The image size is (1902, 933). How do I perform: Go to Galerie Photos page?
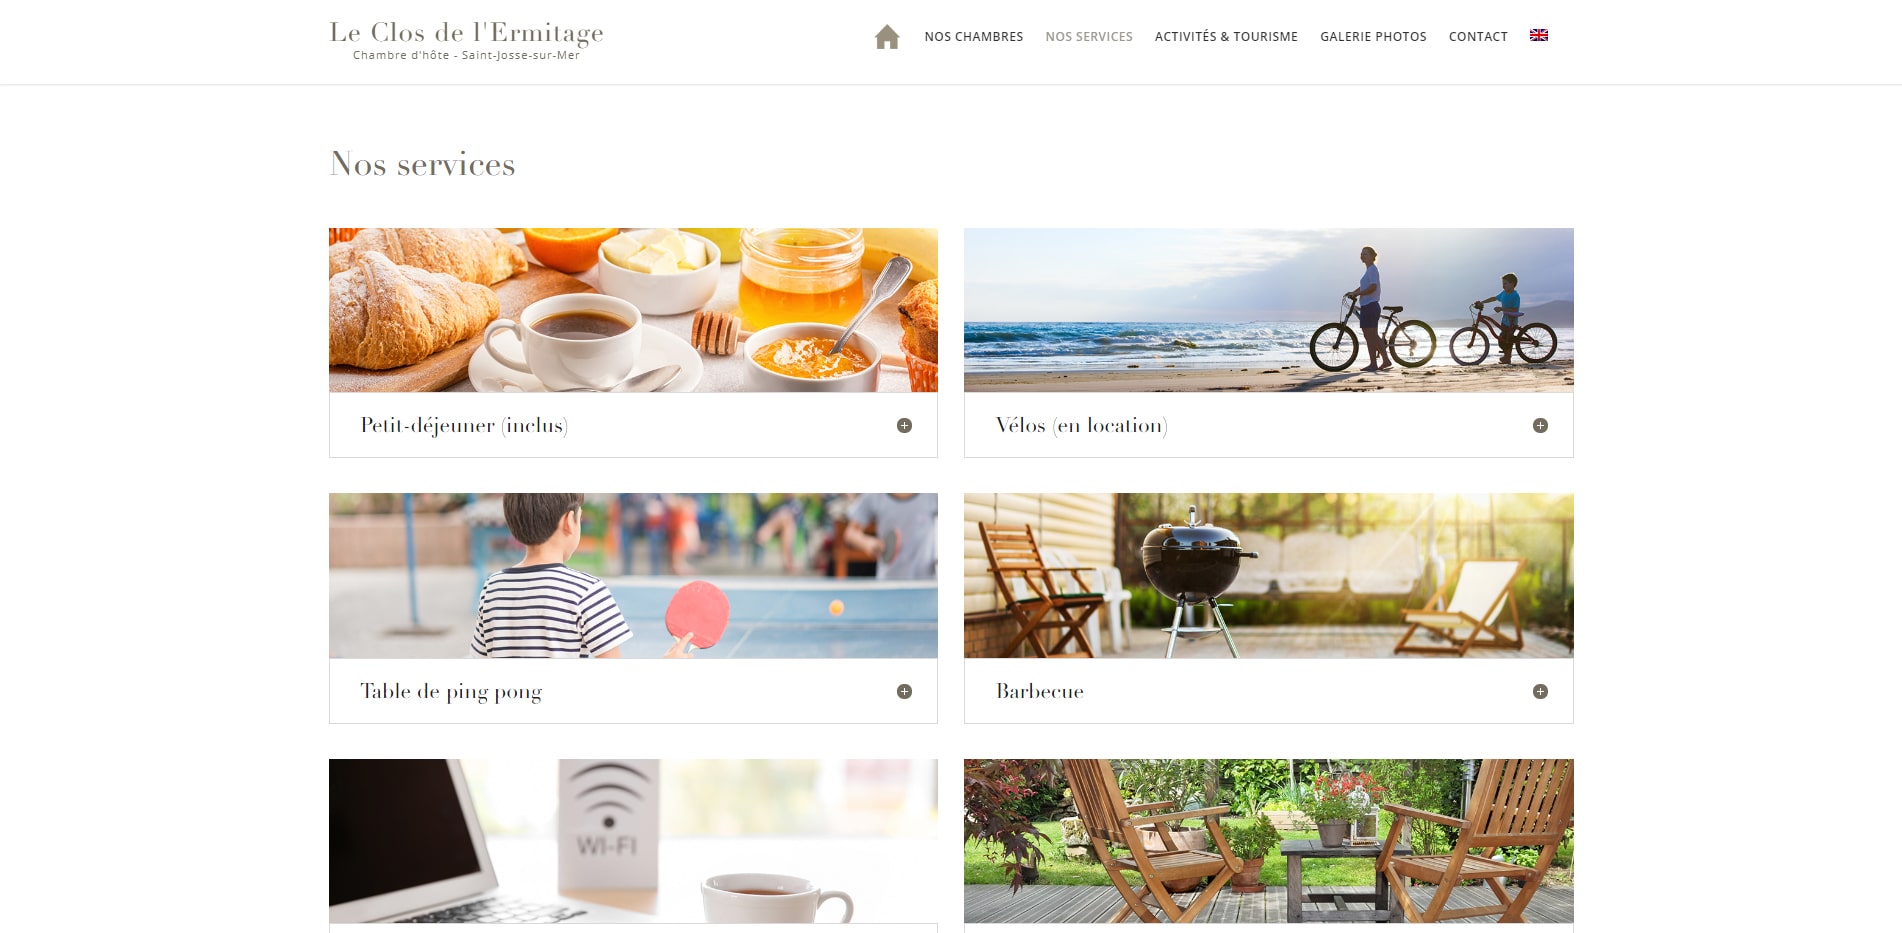click(x=1373, y=37)
